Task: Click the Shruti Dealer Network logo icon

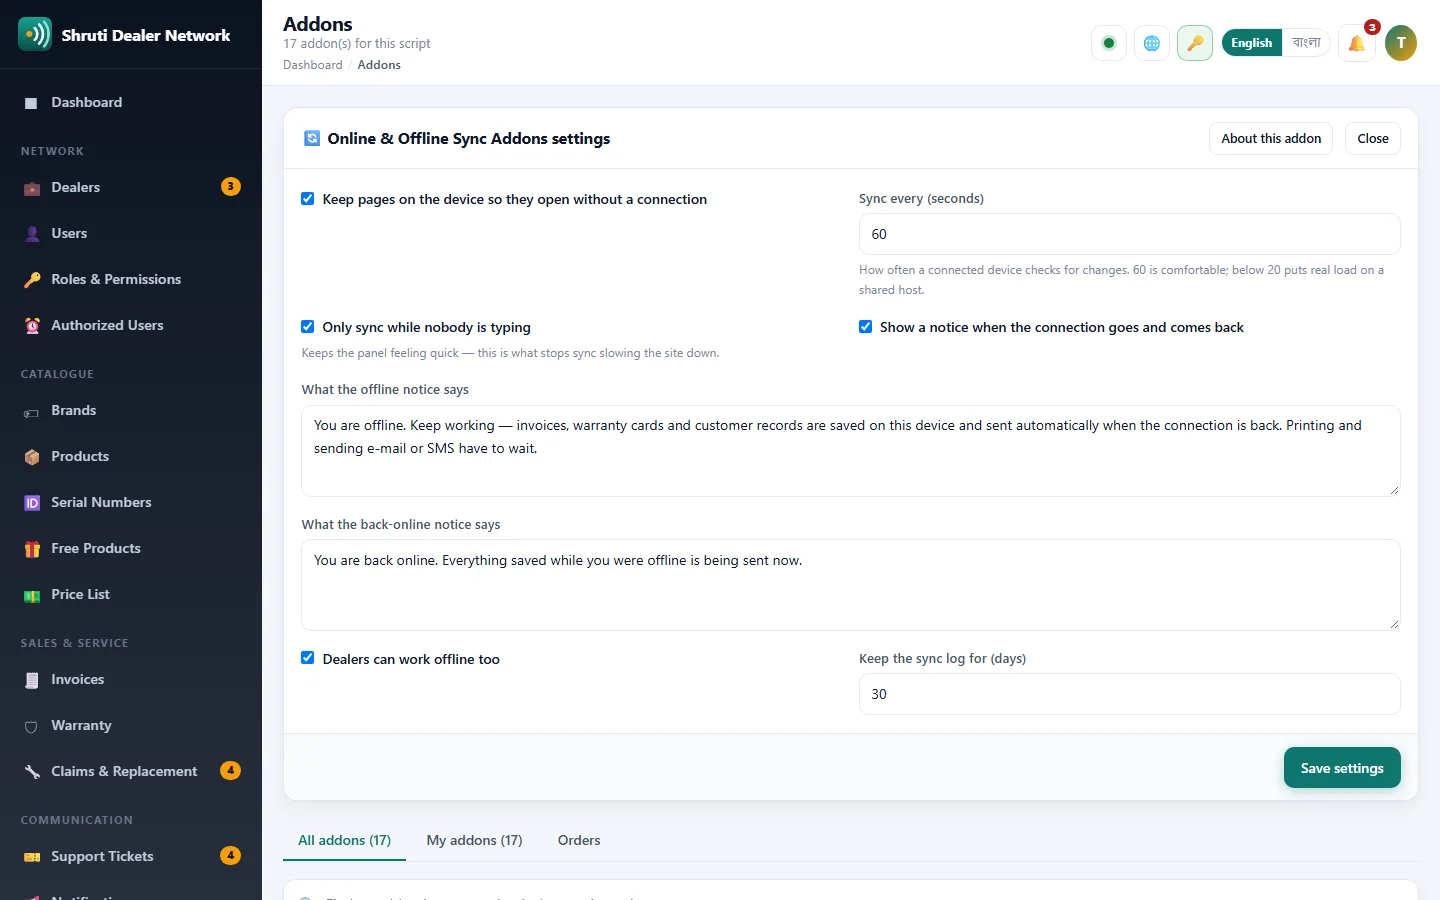Action: pyautogui.click(x=35, y=34)
